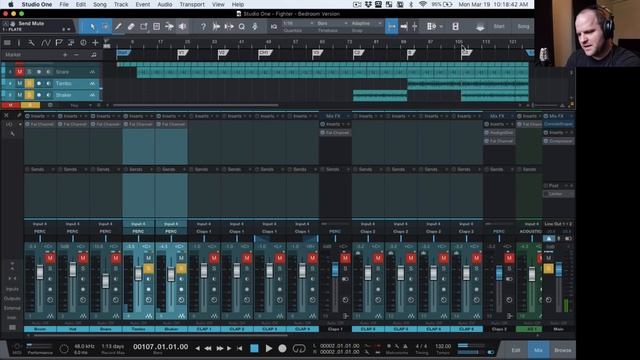Screen dimensions: 640x360
Task: Open the Quantize value dropdown
Action: 298,24
